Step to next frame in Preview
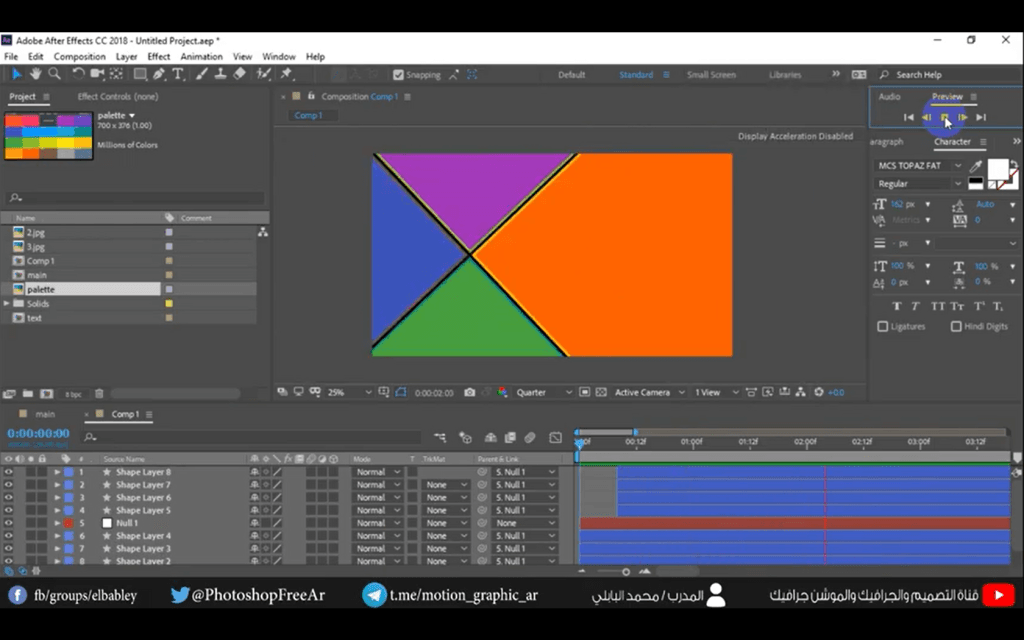This screenshot has width=1024, height=640. point(963,118)
